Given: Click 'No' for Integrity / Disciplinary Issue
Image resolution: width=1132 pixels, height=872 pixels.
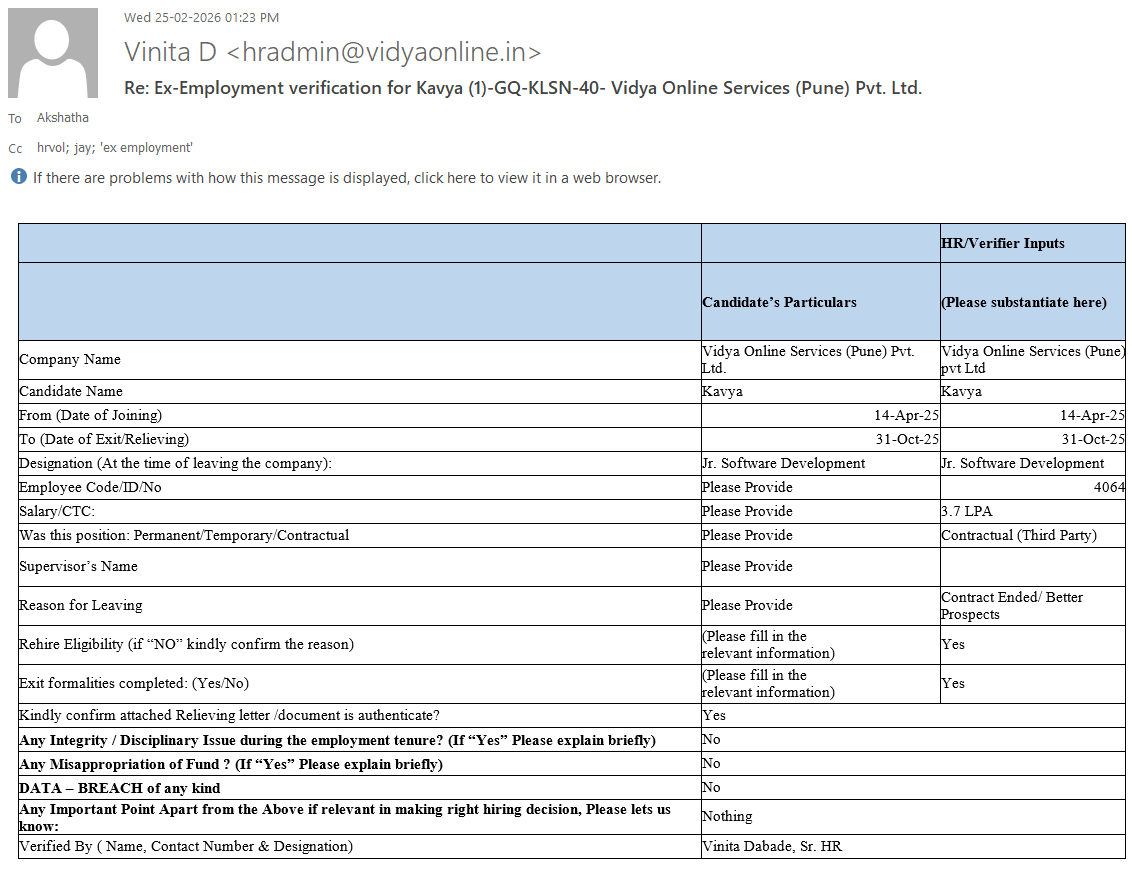Looking at the screenshot, I should tap(711, 739).
